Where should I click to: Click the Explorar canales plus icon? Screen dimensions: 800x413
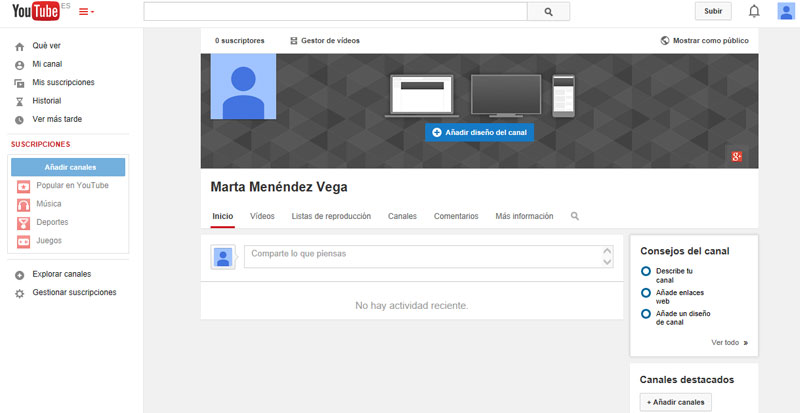19,275
